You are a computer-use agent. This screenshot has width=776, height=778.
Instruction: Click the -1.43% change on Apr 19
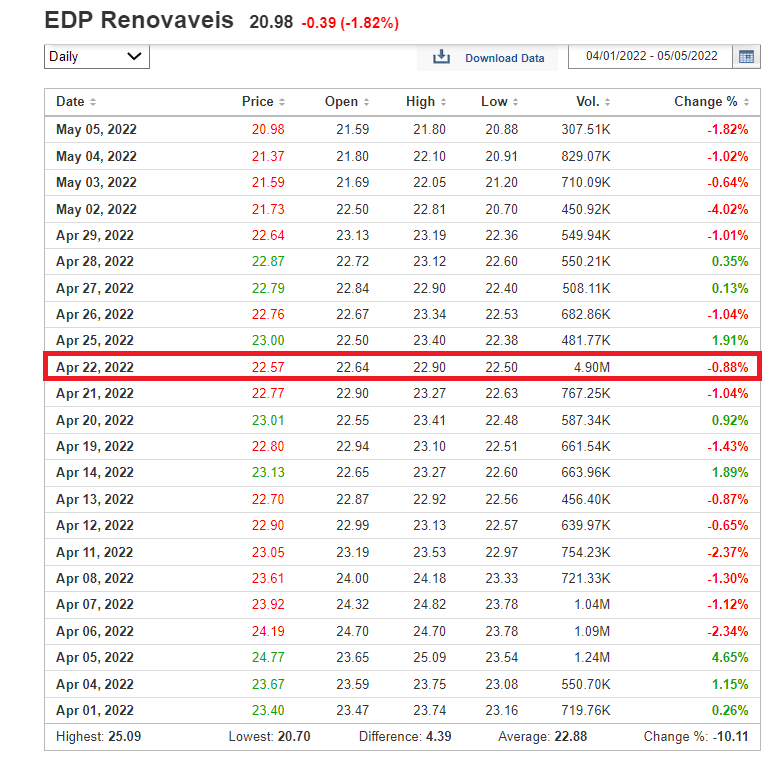coord(727,447)
